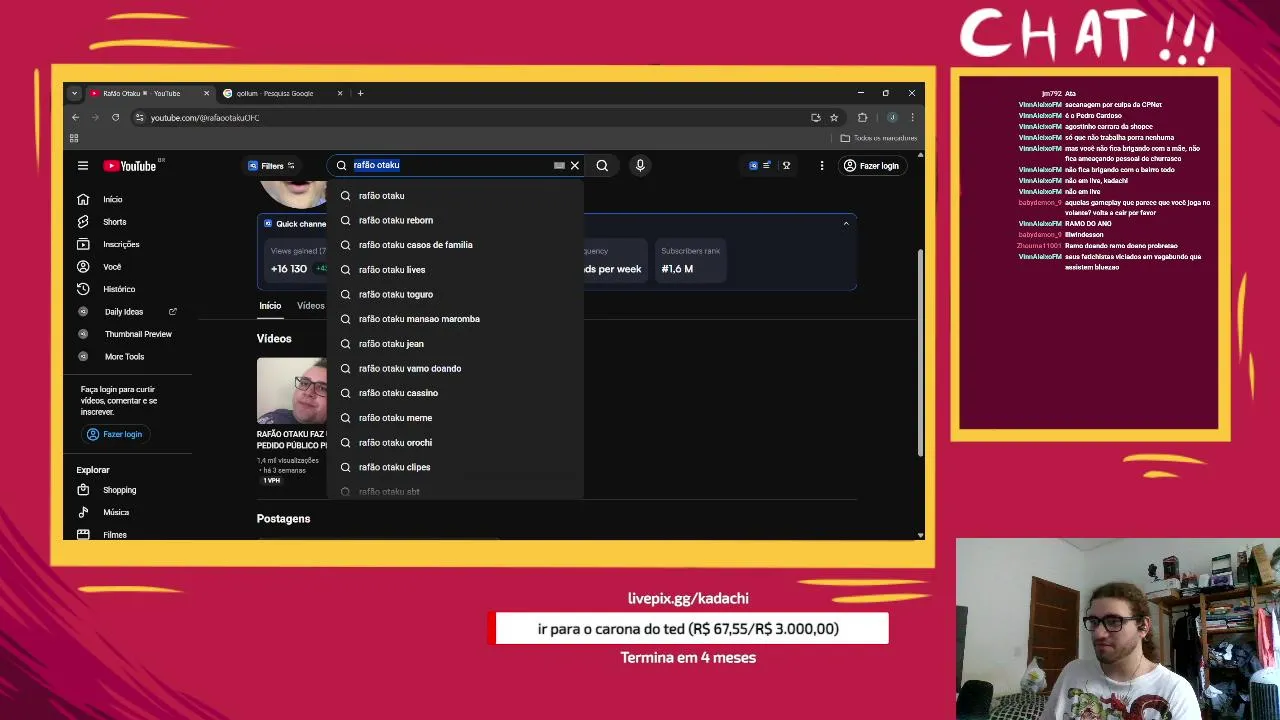Choose suggestion "rafão otaku clipes"

click(x=455, y=467)
